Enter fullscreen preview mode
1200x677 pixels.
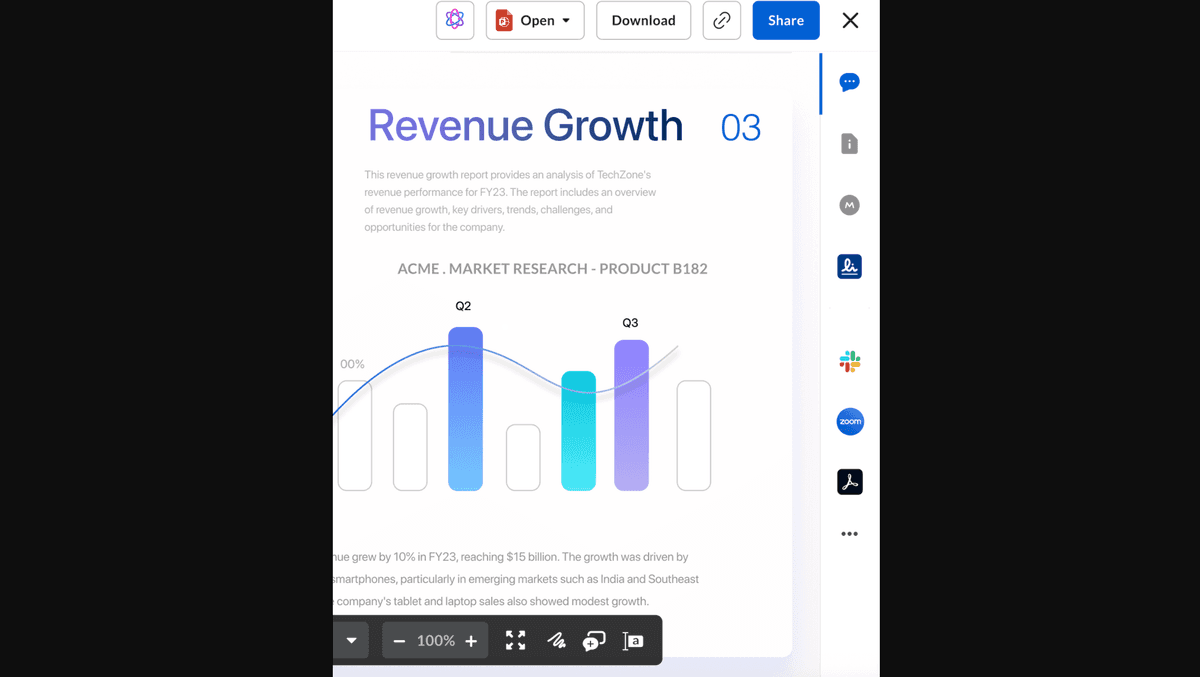(515, 641)
